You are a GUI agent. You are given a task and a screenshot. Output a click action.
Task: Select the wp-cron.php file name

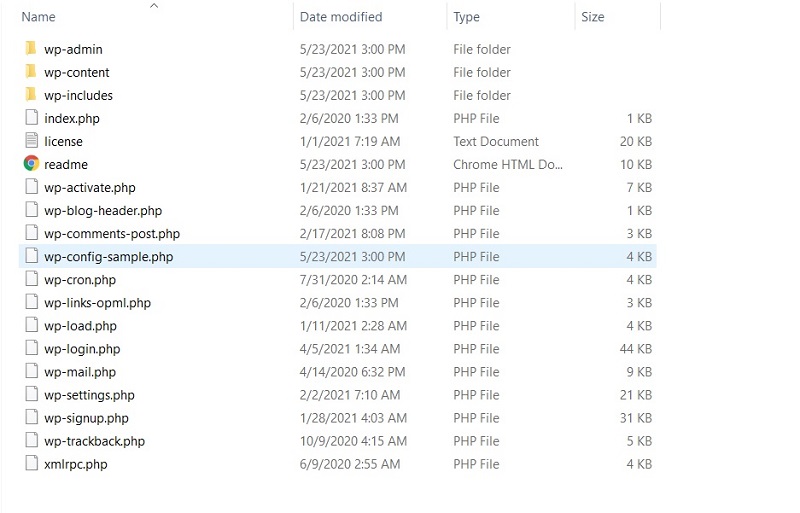coord(80,280)
